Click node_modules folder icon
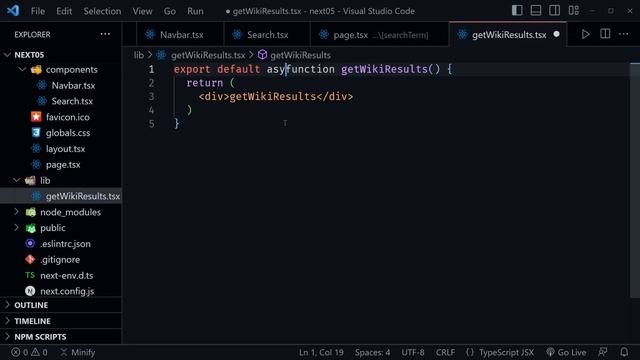This screenshot has height=360, width=640. point(30,212)
